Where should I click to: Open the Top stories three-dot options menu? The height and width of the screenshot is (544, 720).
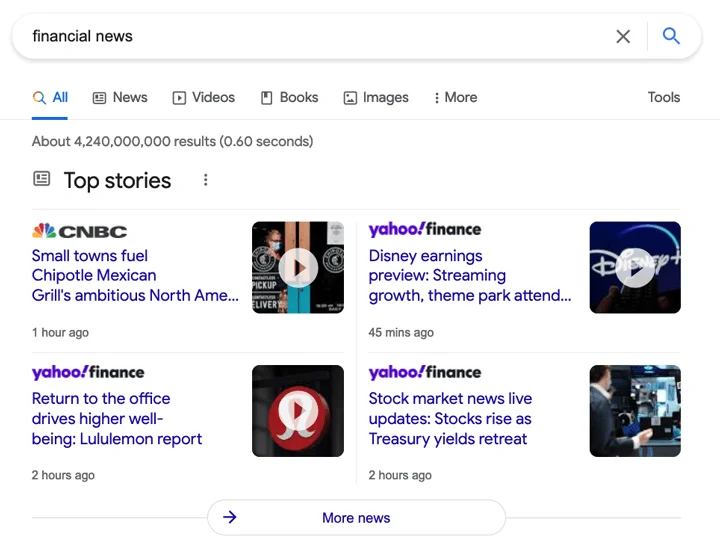(206, 180)
